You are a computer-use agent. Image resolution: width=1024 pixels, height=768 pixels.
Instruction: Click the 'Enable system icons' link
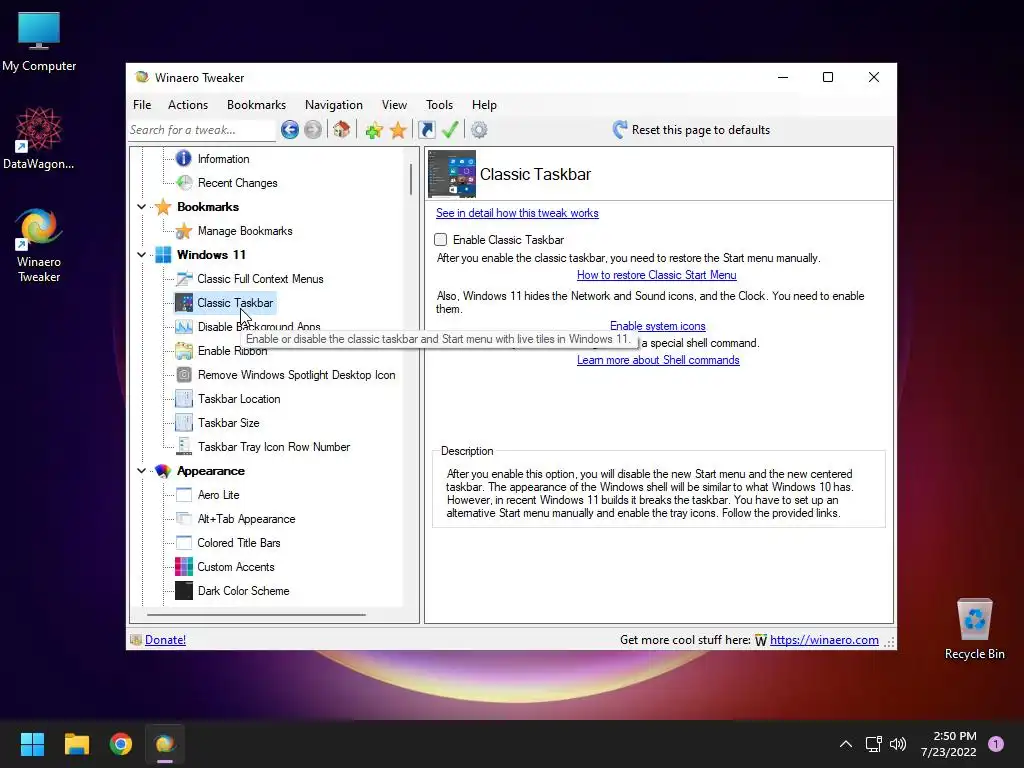658,326
